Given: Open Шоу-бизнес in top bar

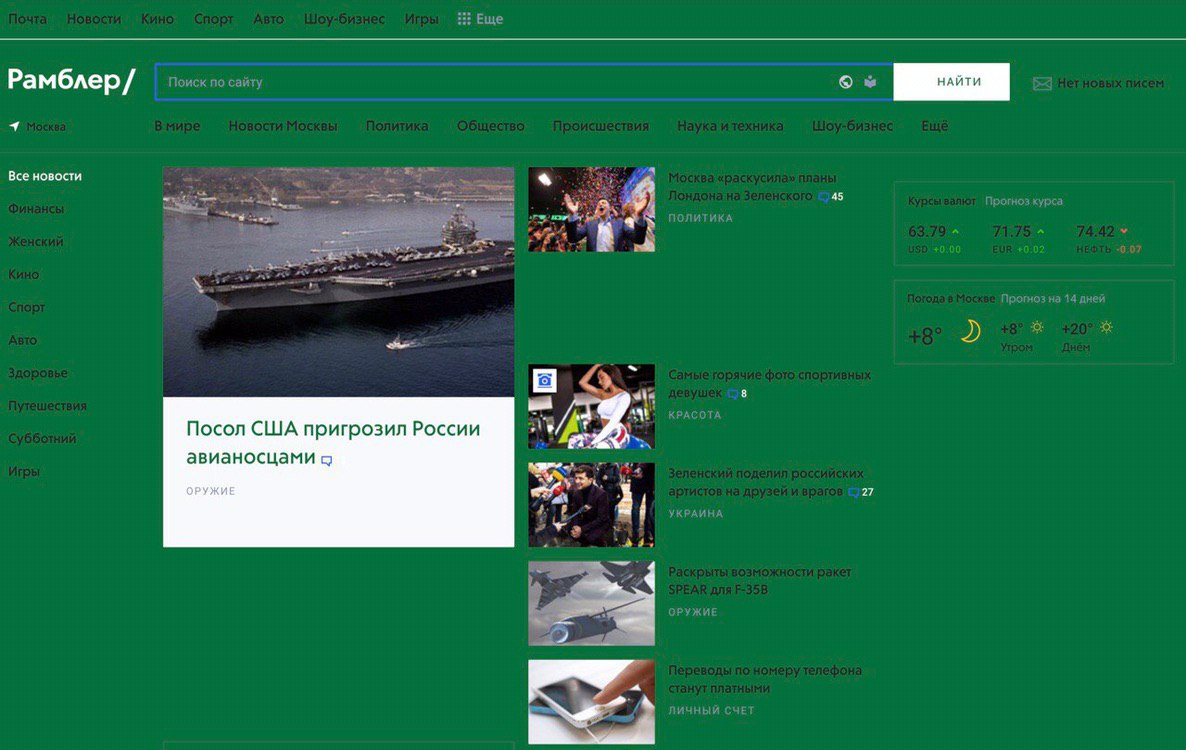Looking at the screenshot, I should point(344,19).
